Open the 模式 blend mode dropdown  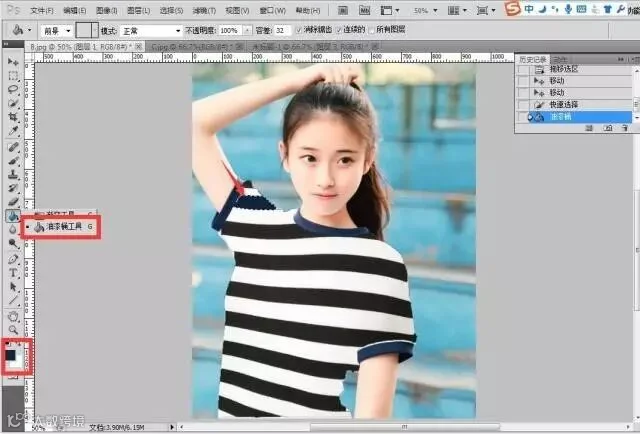click(x=151, y=31)
